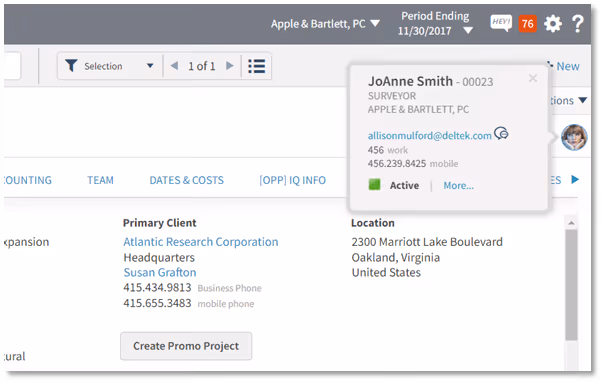The width and height of the screenshot is (602, 382).
Task: Open settings gear icon
Action: [553, 24]
